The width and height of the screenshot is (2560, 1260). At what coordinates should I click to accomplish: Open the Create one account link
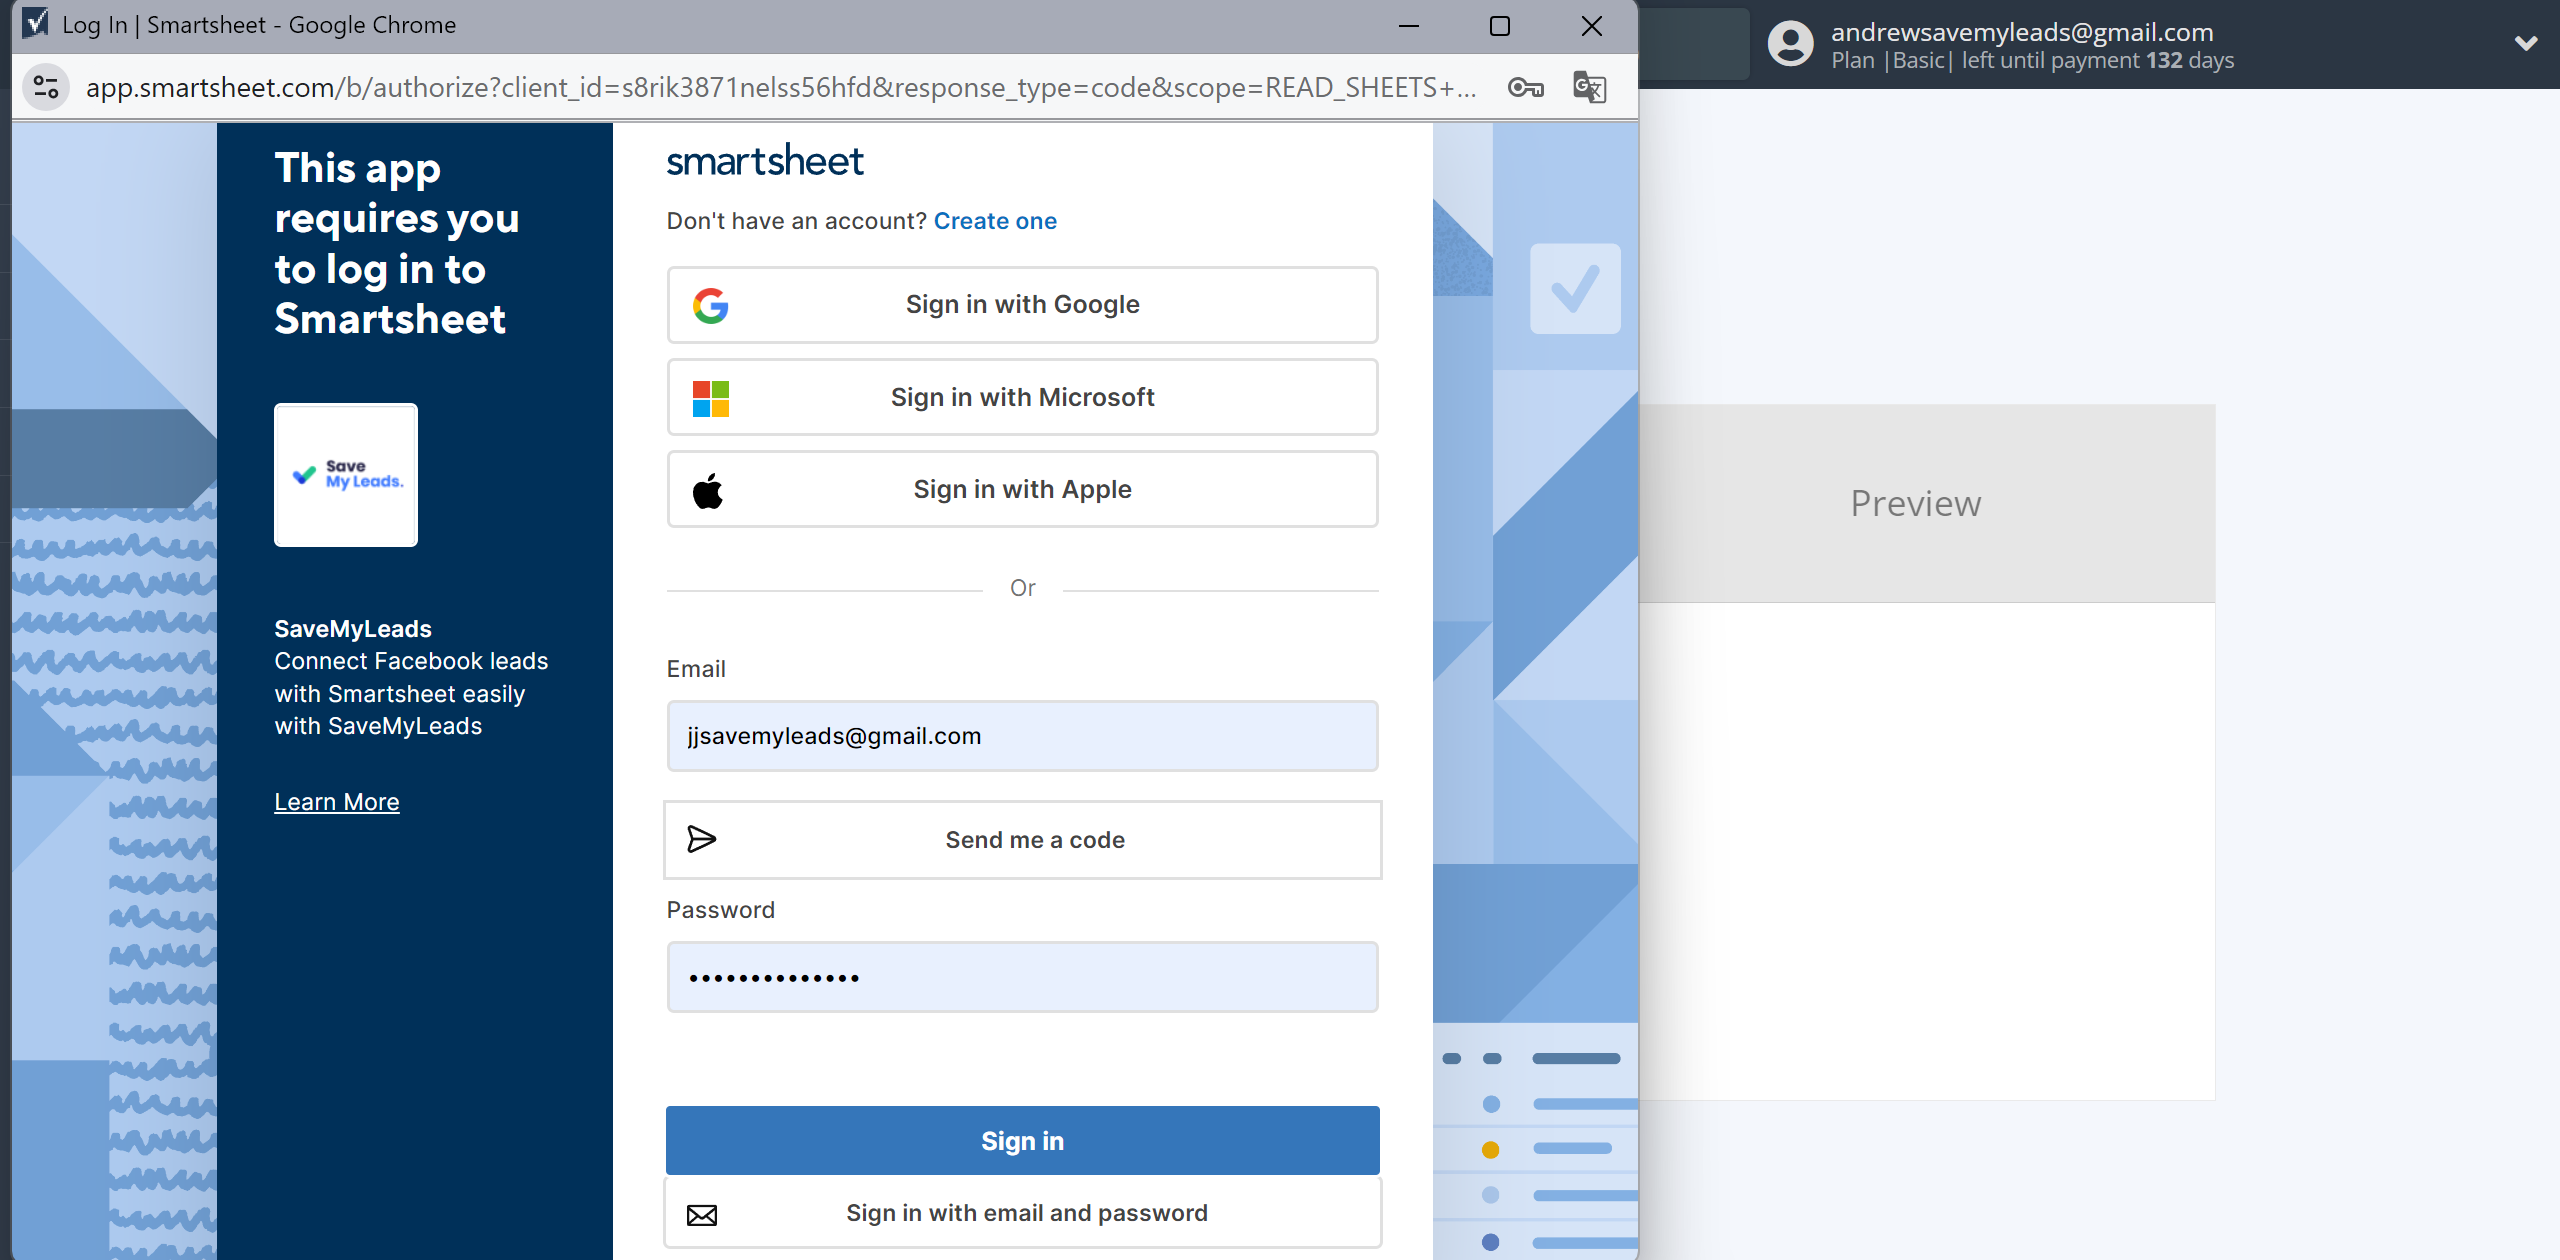995,221
